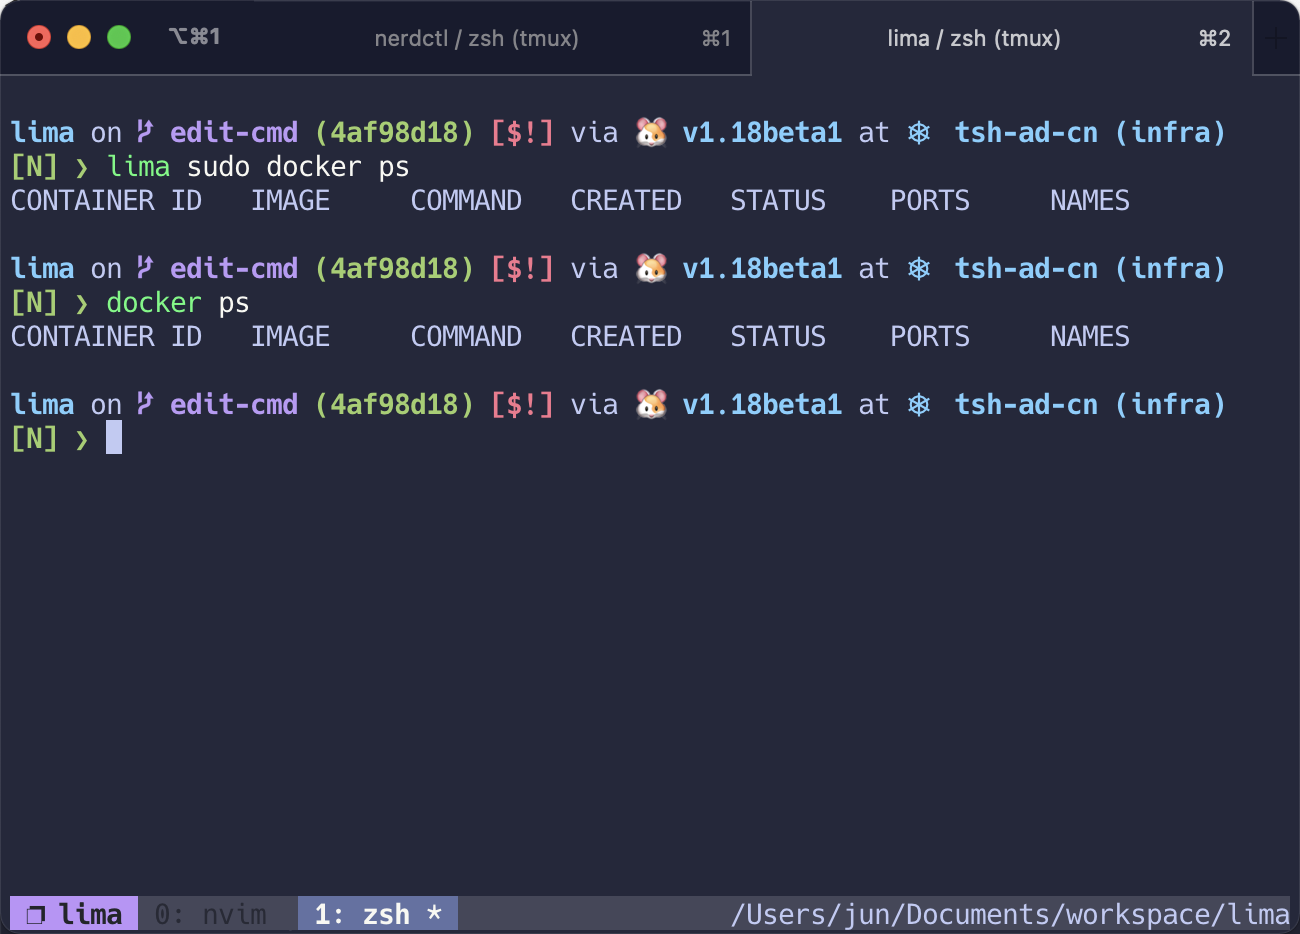Click the ⌥⌘1 window shortcut label
This screenshot has width=1300, height=934.
[x=194, y=37]
